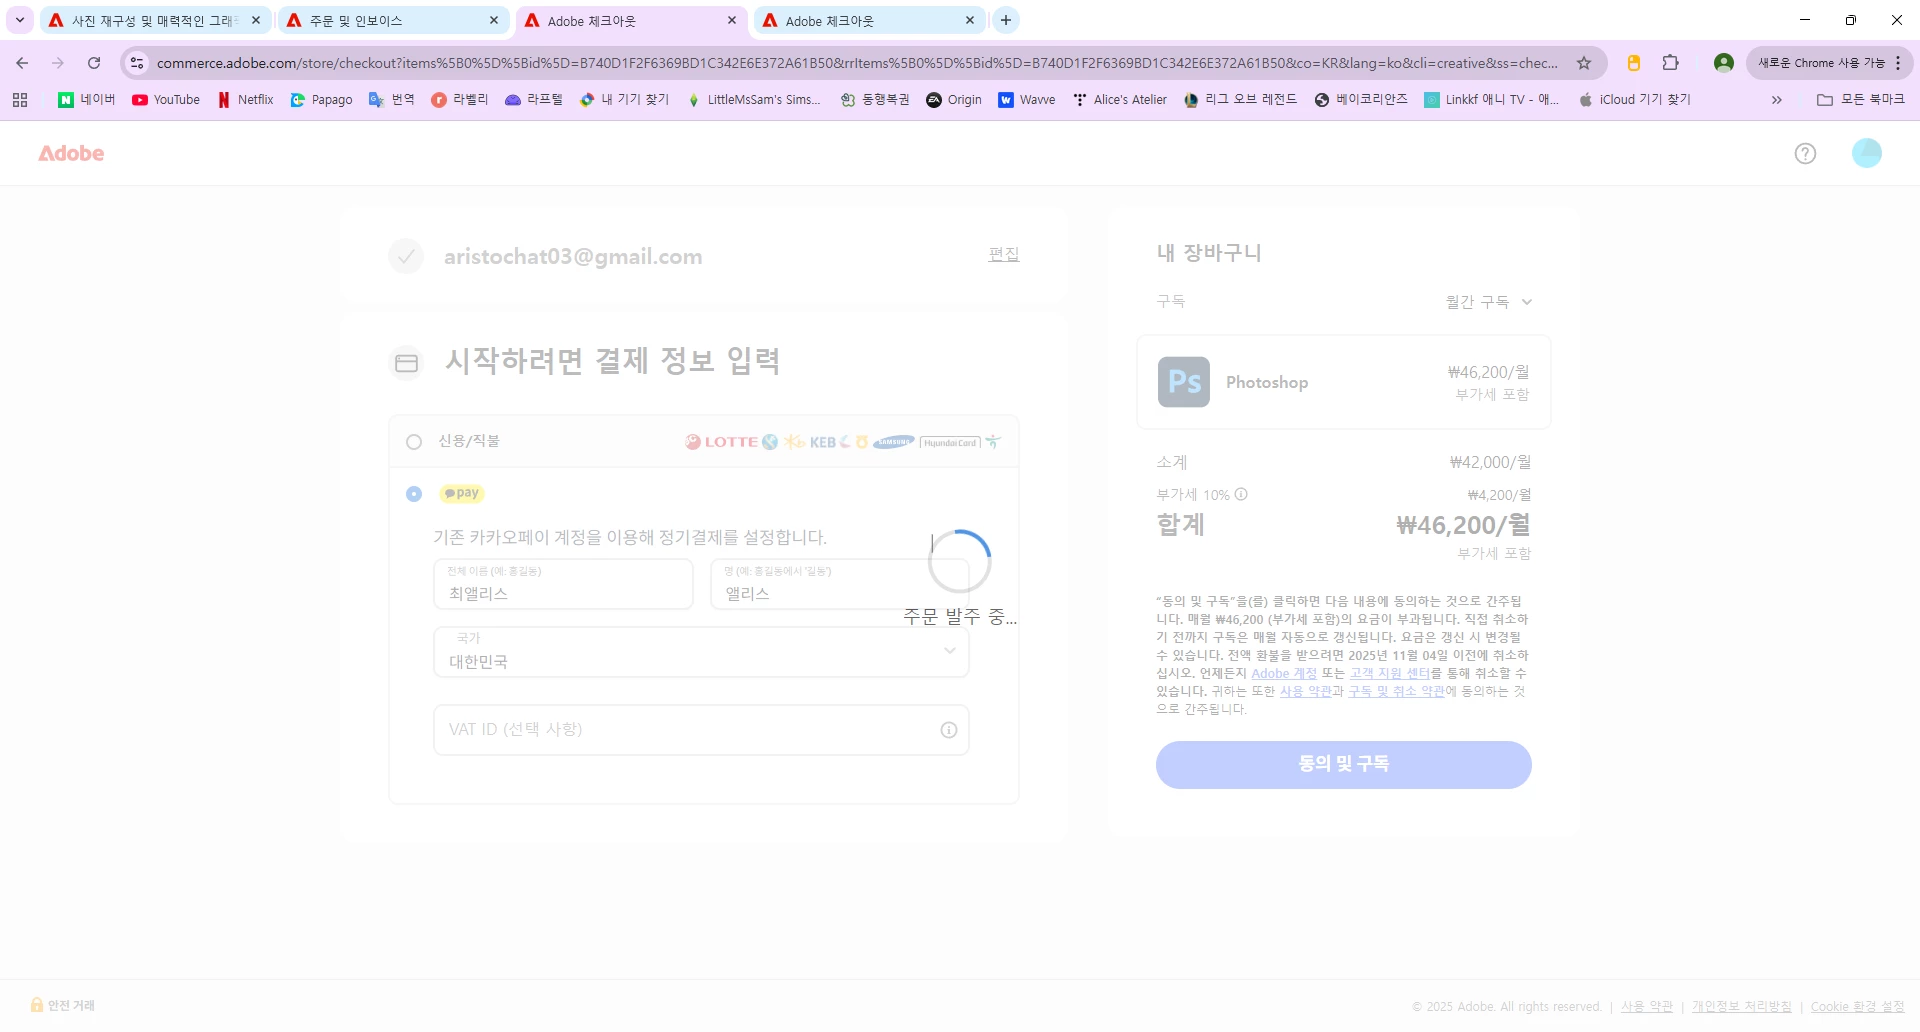Click the 성 field with 앨리스
The image size is (1920, 1032).
click(840, 584)
